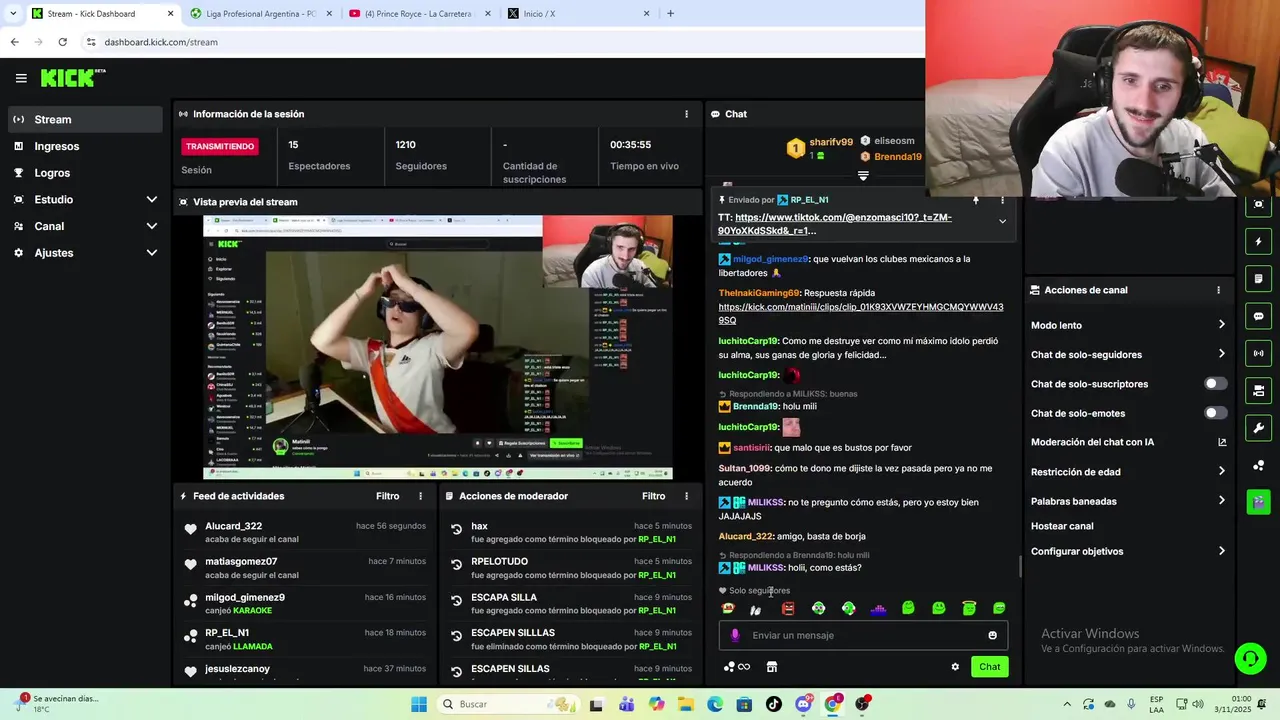Screen dimensions: 1280x720
Task: Open the Windows Start menu
Action: coord(419,704)
